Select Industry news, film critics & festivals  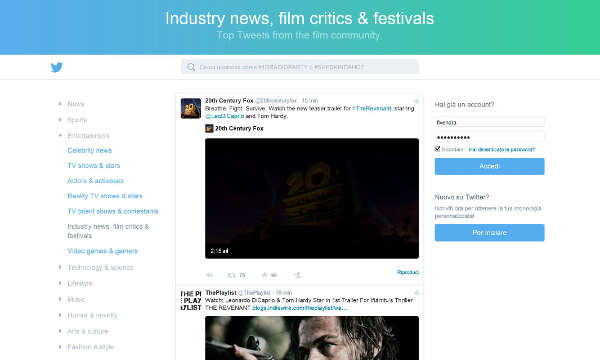(108, 231)
